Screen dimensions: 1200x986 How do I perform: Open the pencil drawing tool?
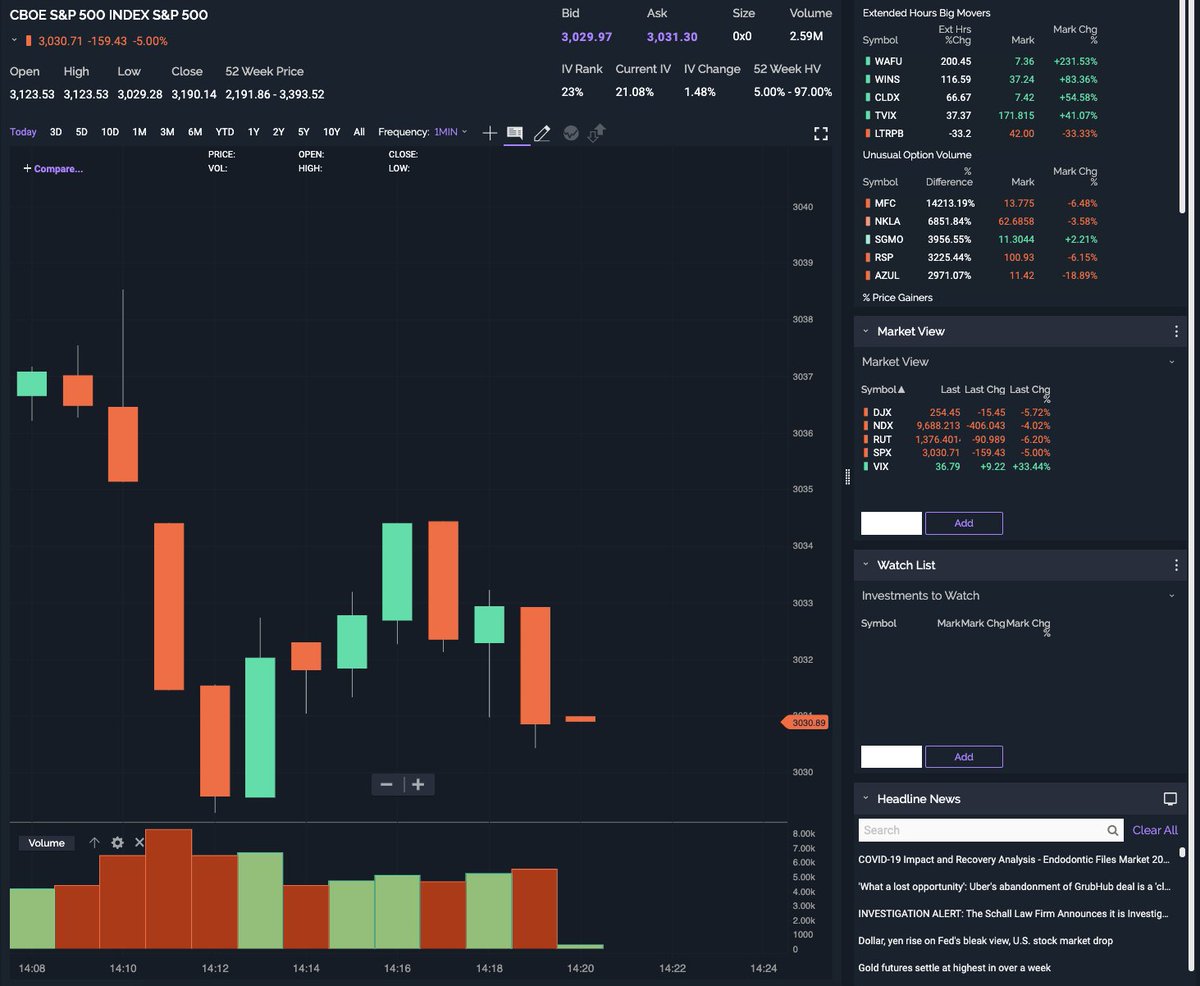coord(542,133)
